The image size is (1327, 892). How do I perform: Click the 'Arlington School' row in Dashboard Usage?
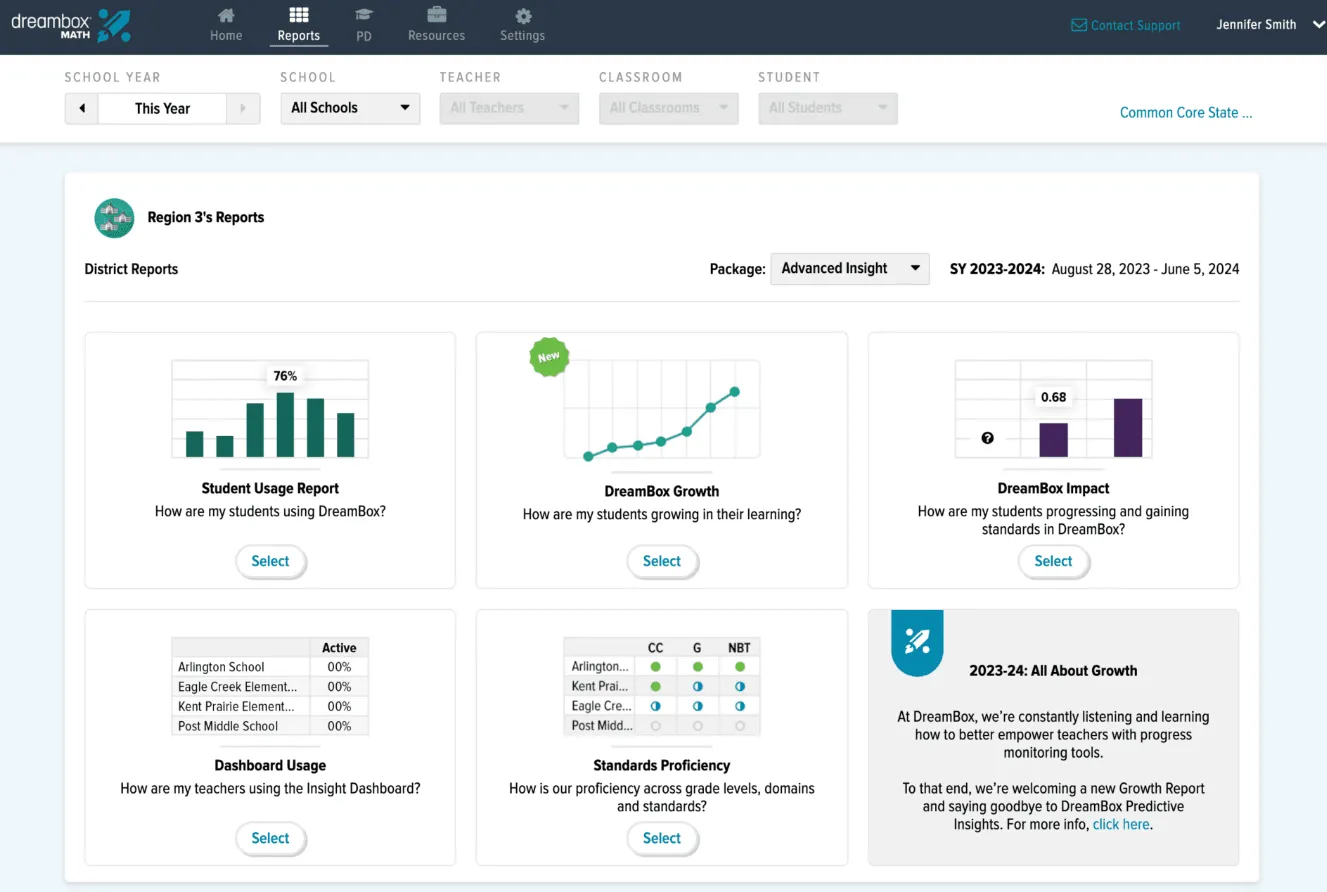point(270,667)
